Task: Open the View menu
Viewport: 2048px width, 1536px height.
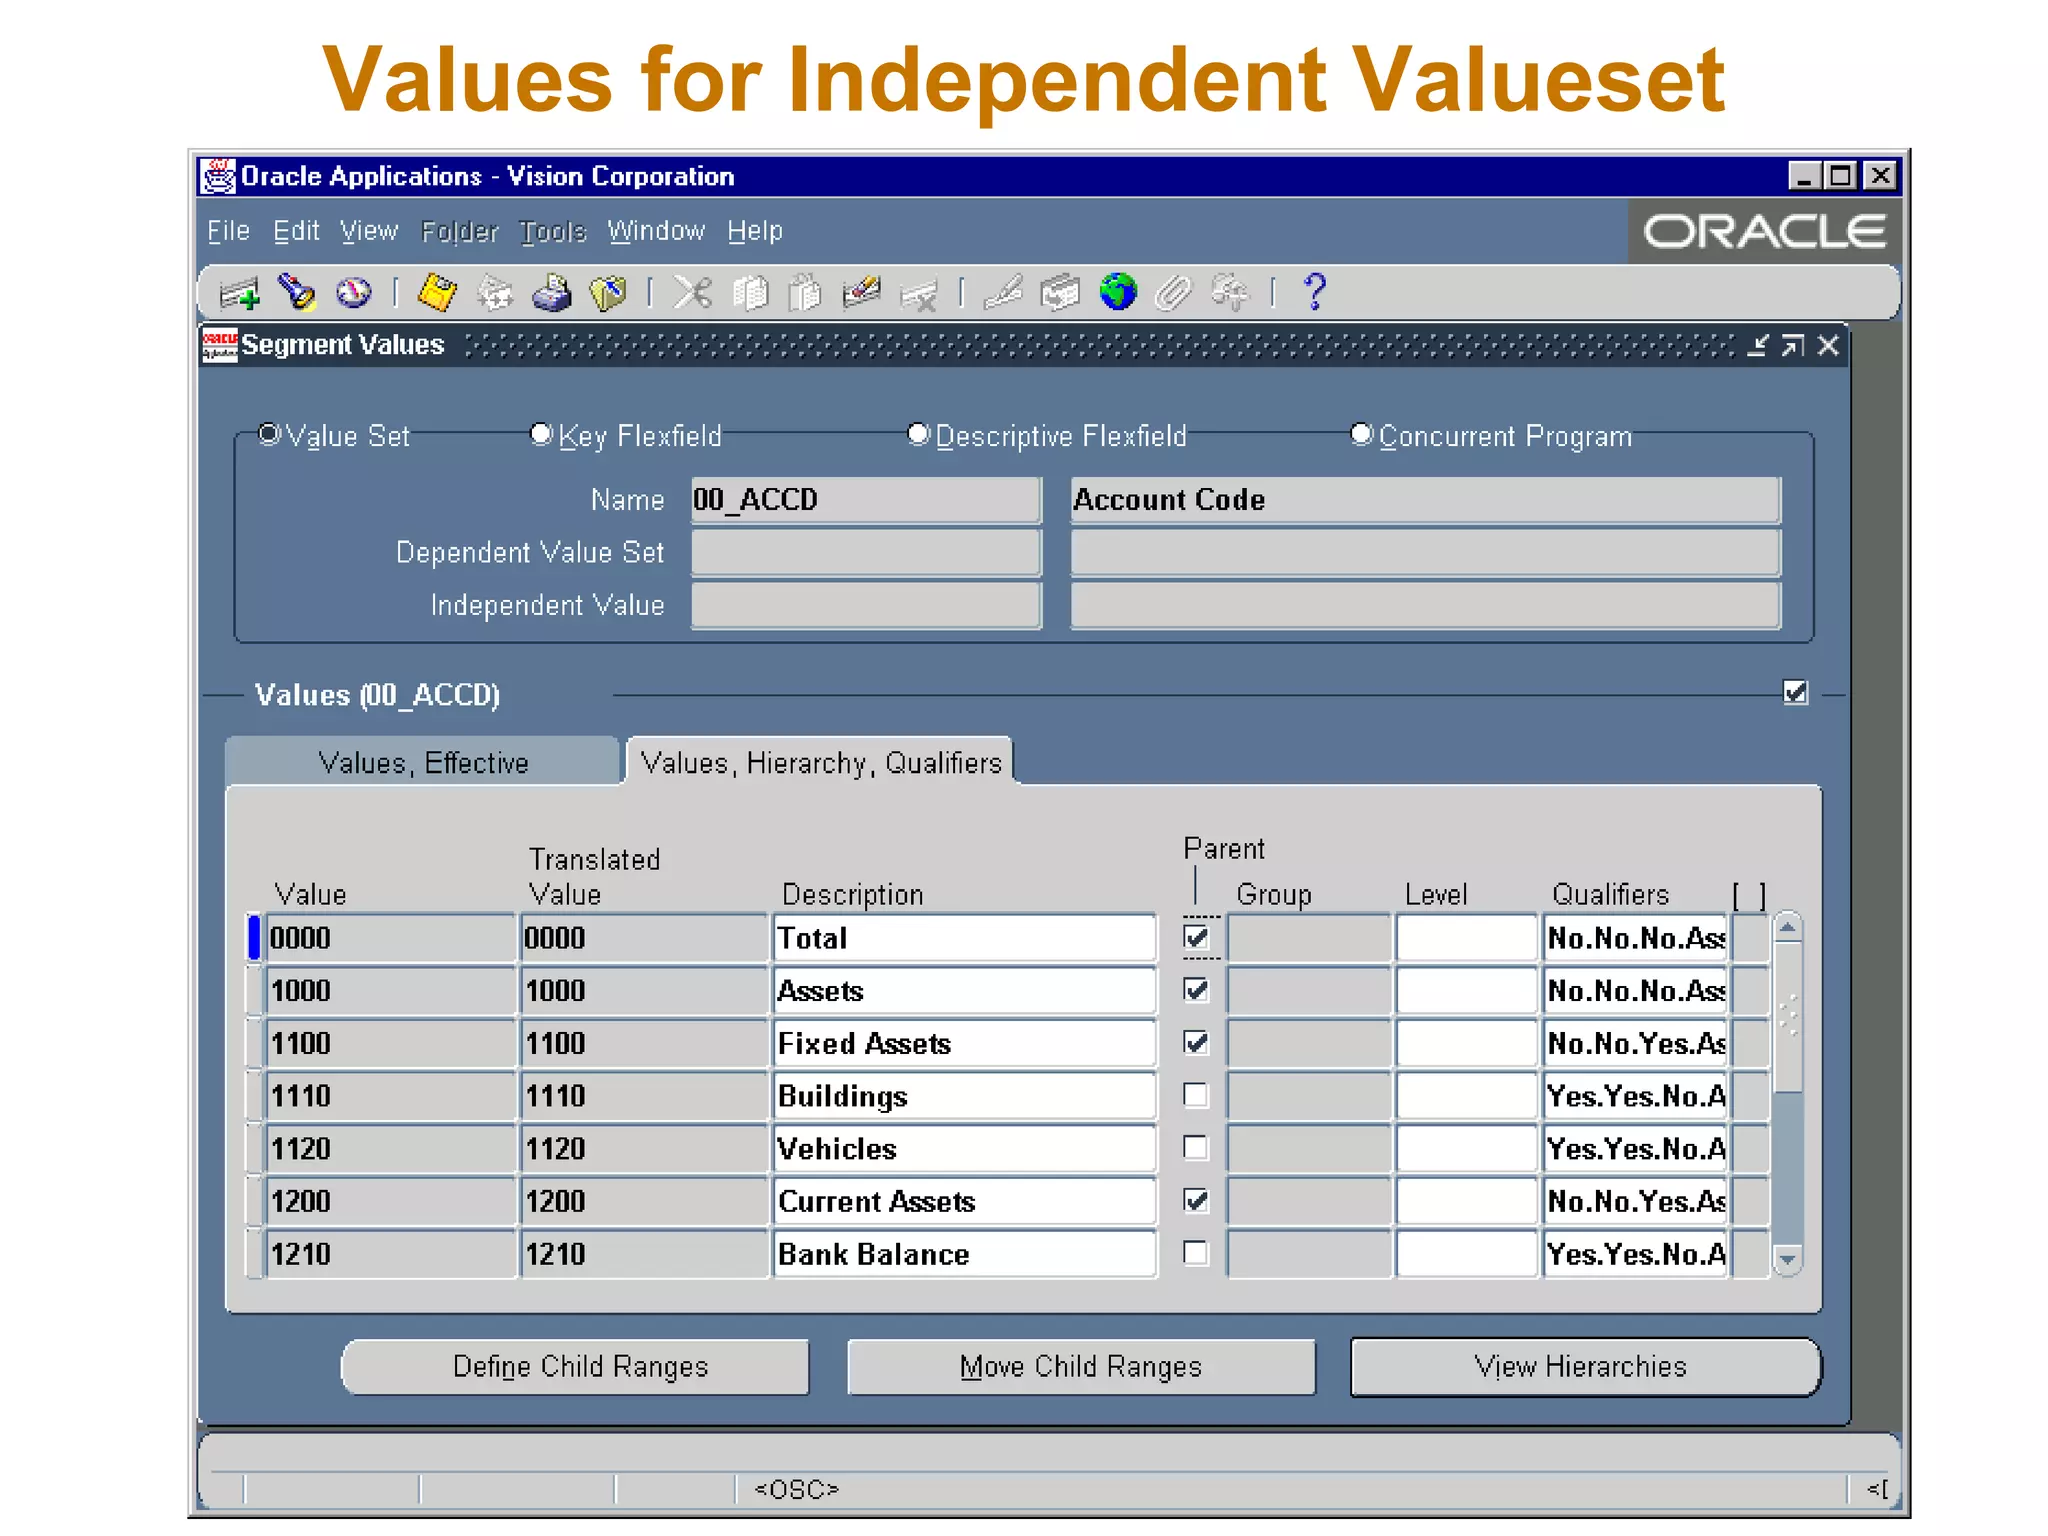Action: [x=369, y=231]
